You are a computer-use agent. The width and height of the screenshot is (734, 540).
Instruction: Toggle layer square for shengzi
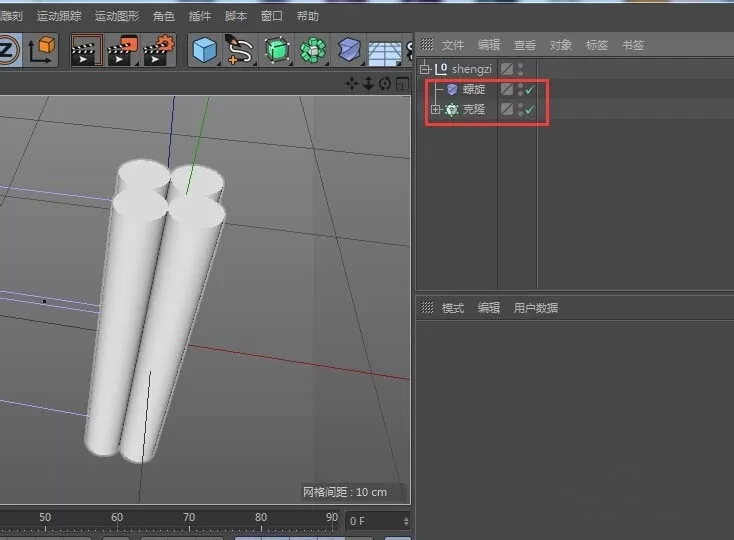point(506,69)
